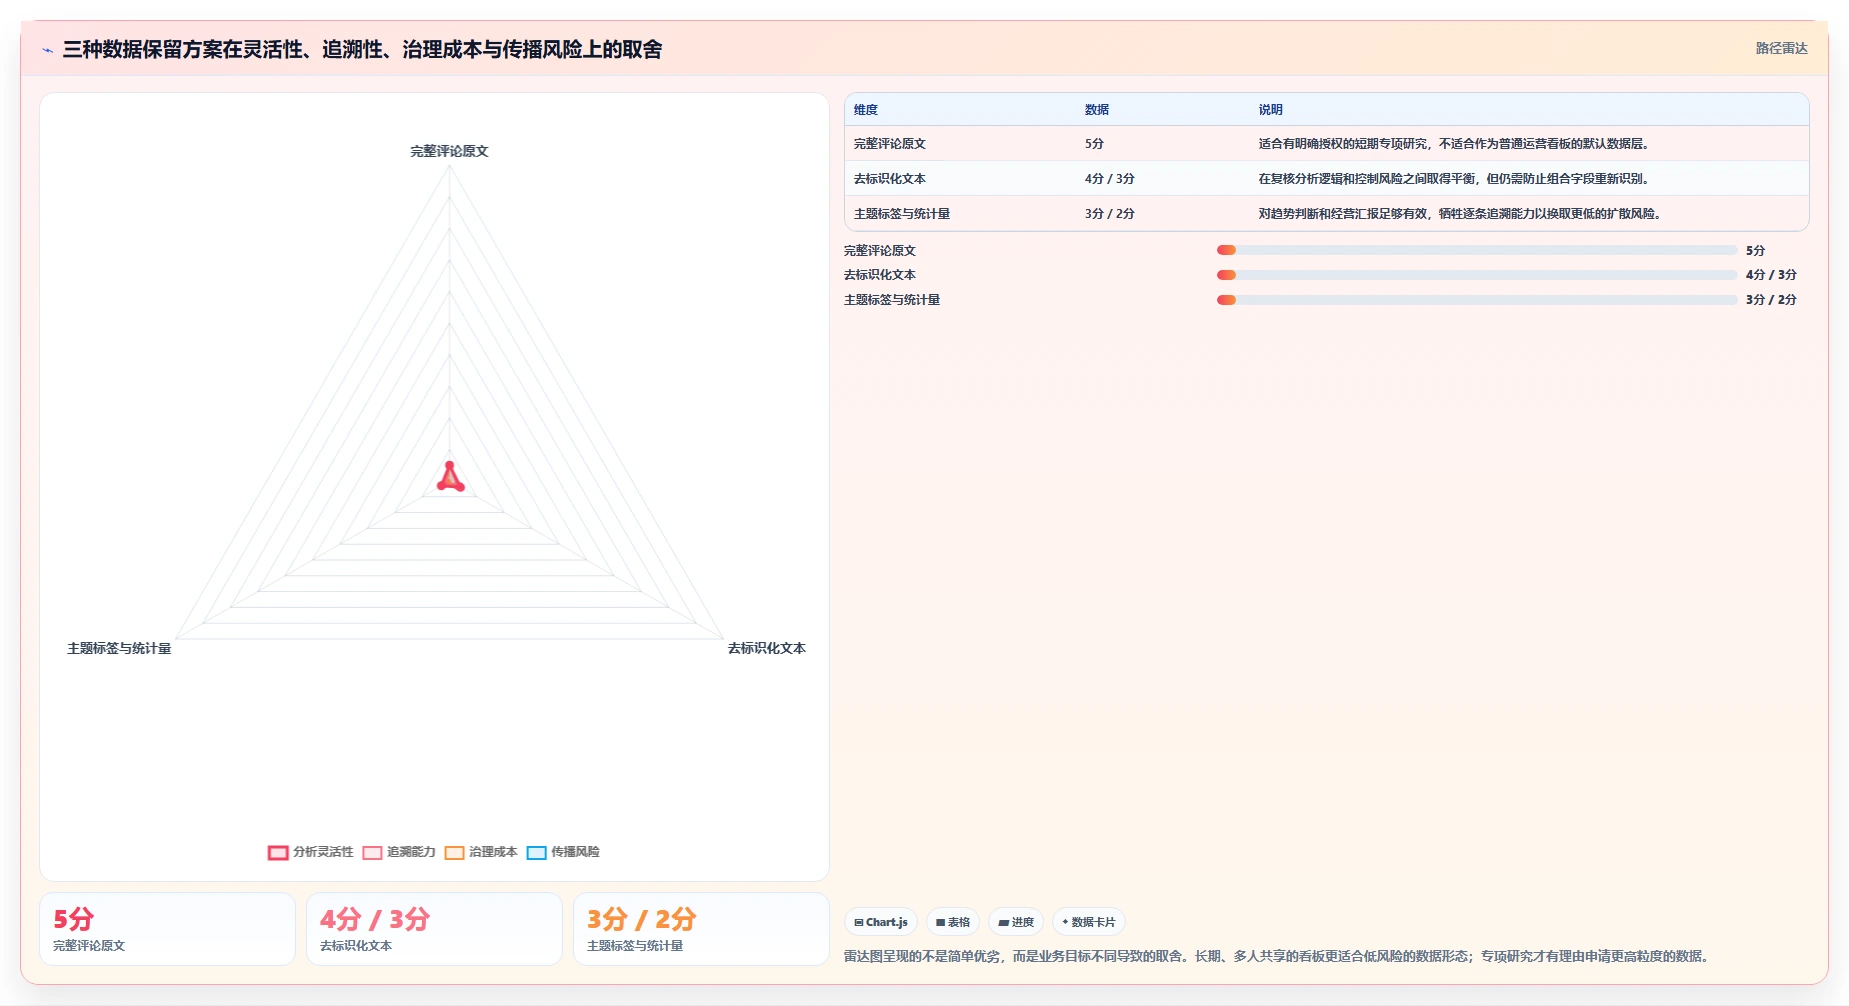1849x1006 pixels.
Task: Click the 数据 column header
Action: [x=1097, y=110]
